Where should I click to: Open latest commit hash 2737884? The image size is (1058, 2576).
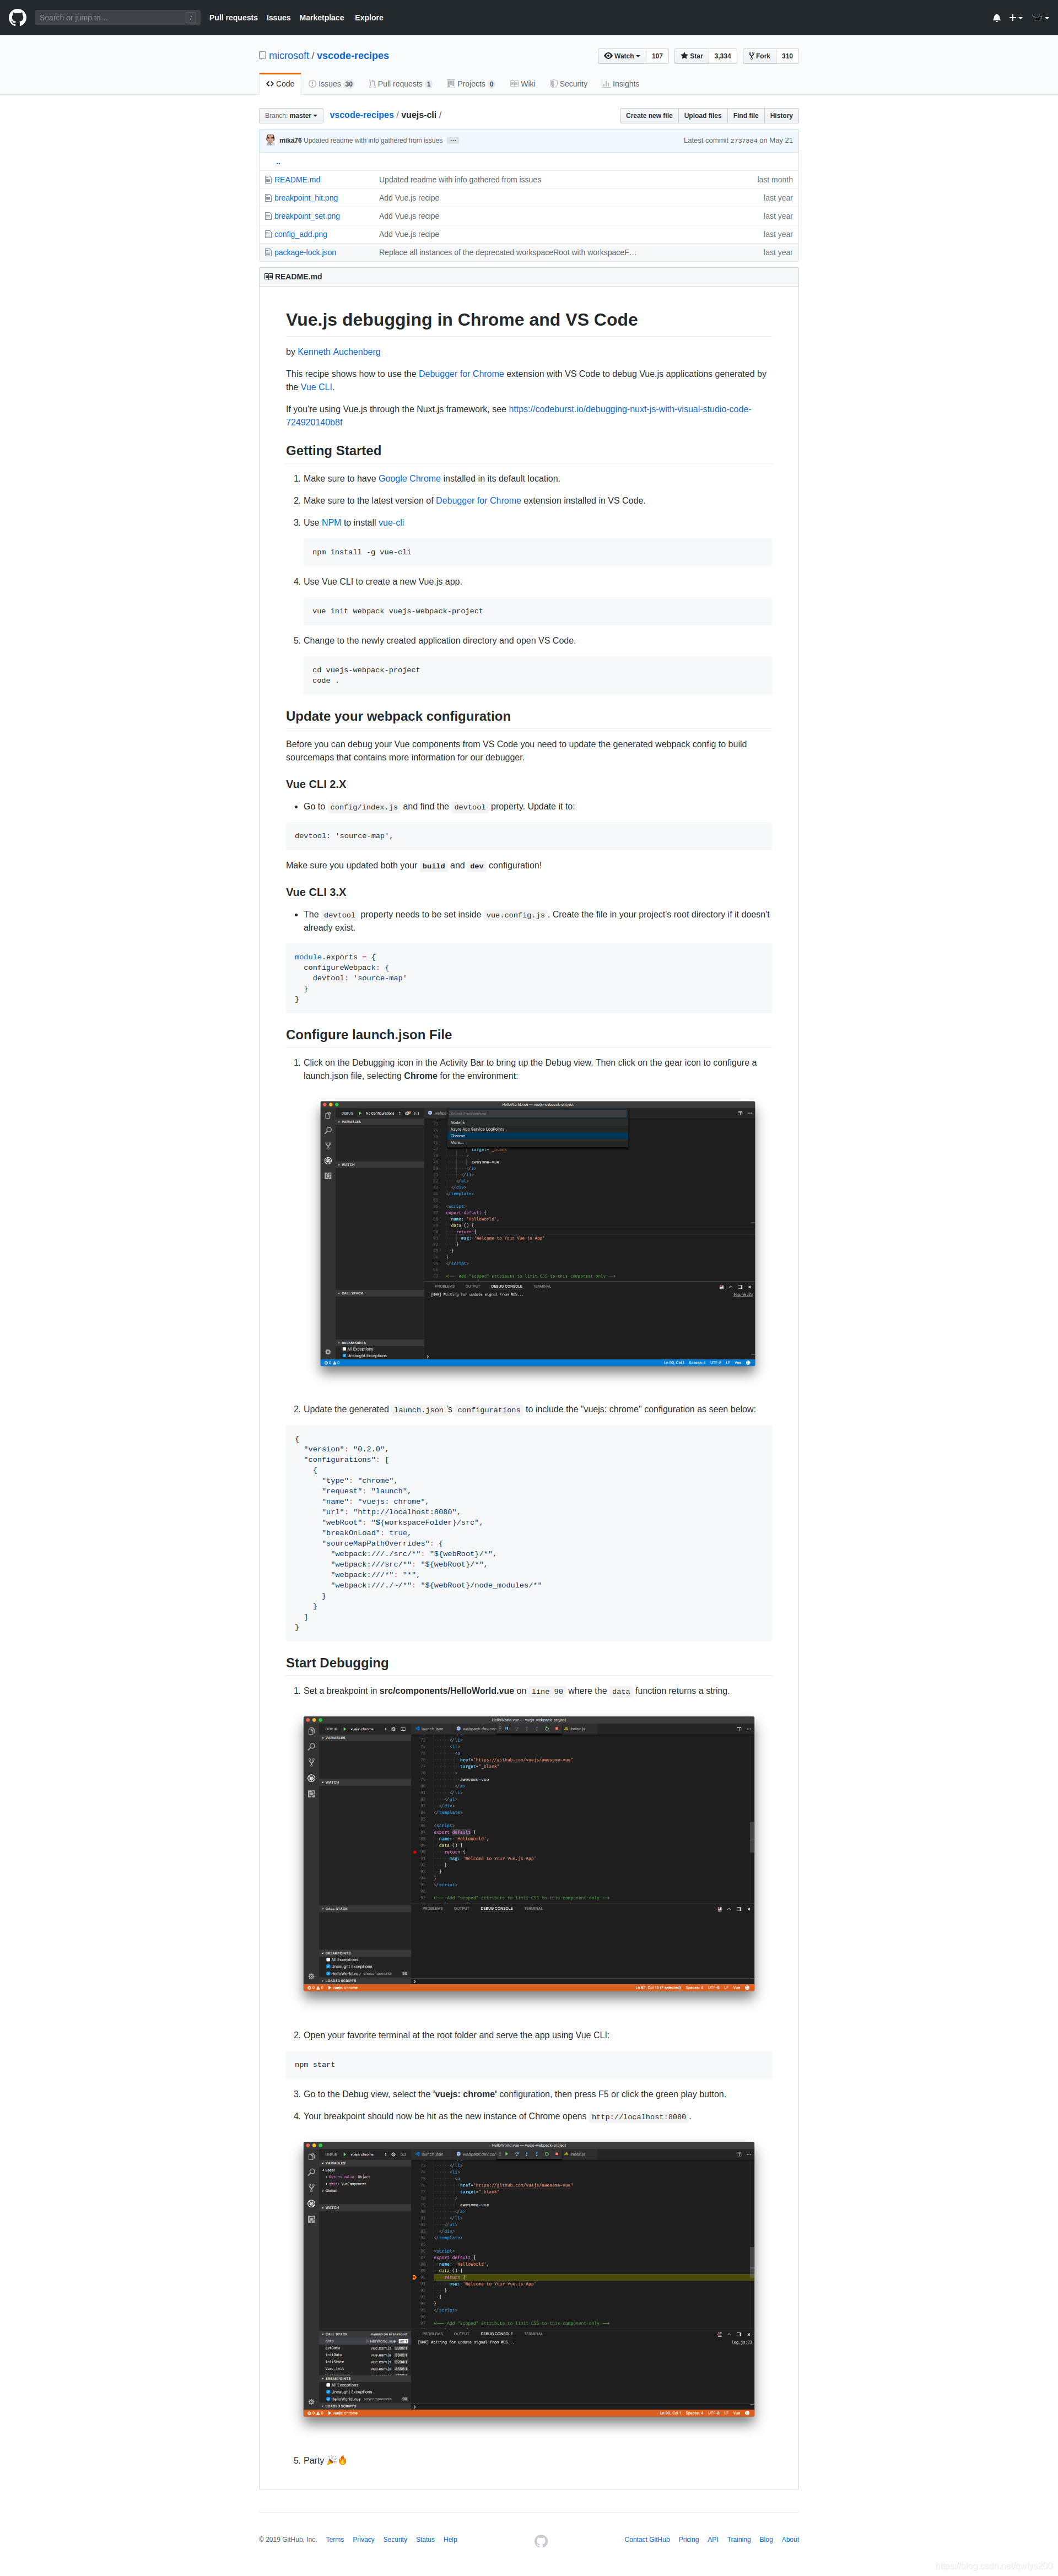pyautogui.click(x=743, y=141)
